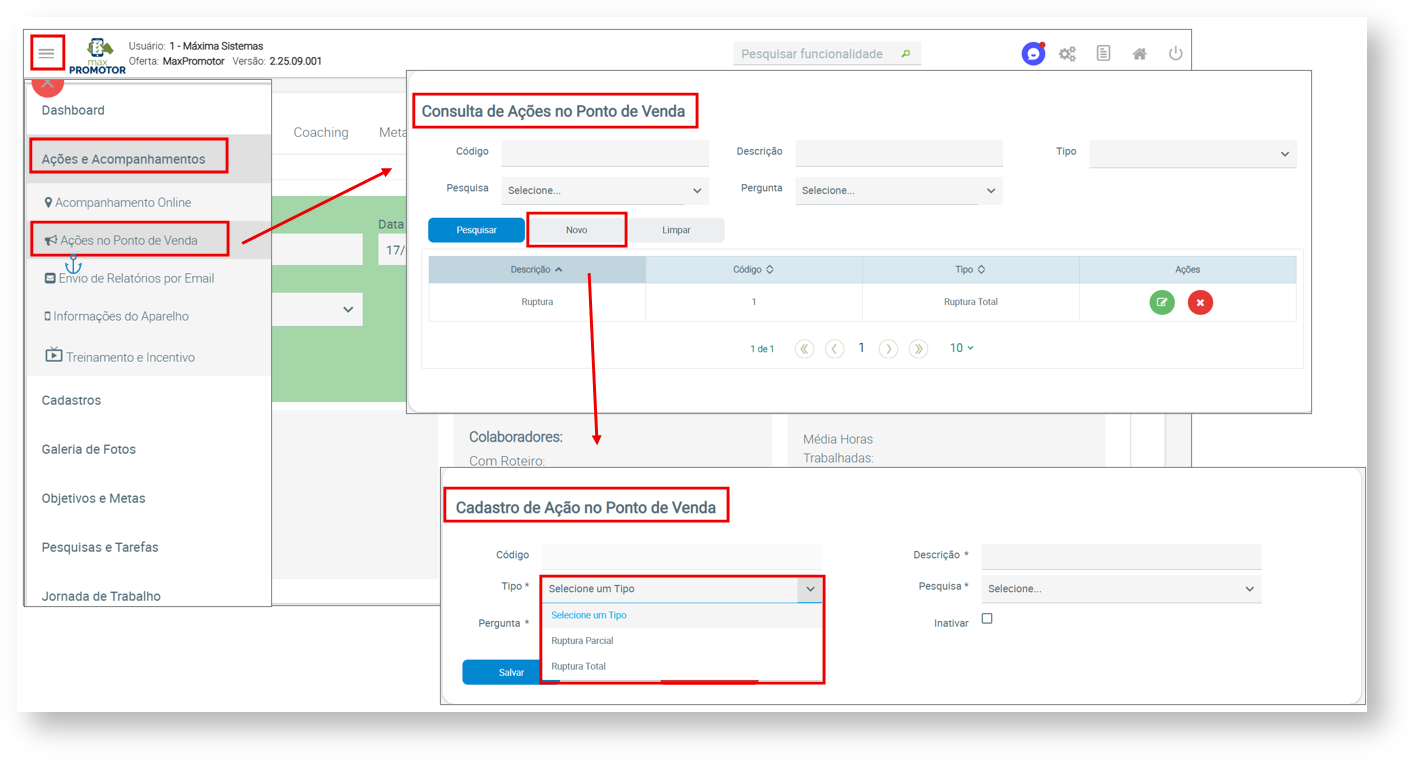This screenshot has height=760, width=1415.
Task: Open the page size 10 dropdown
Action: coord(961,348)
